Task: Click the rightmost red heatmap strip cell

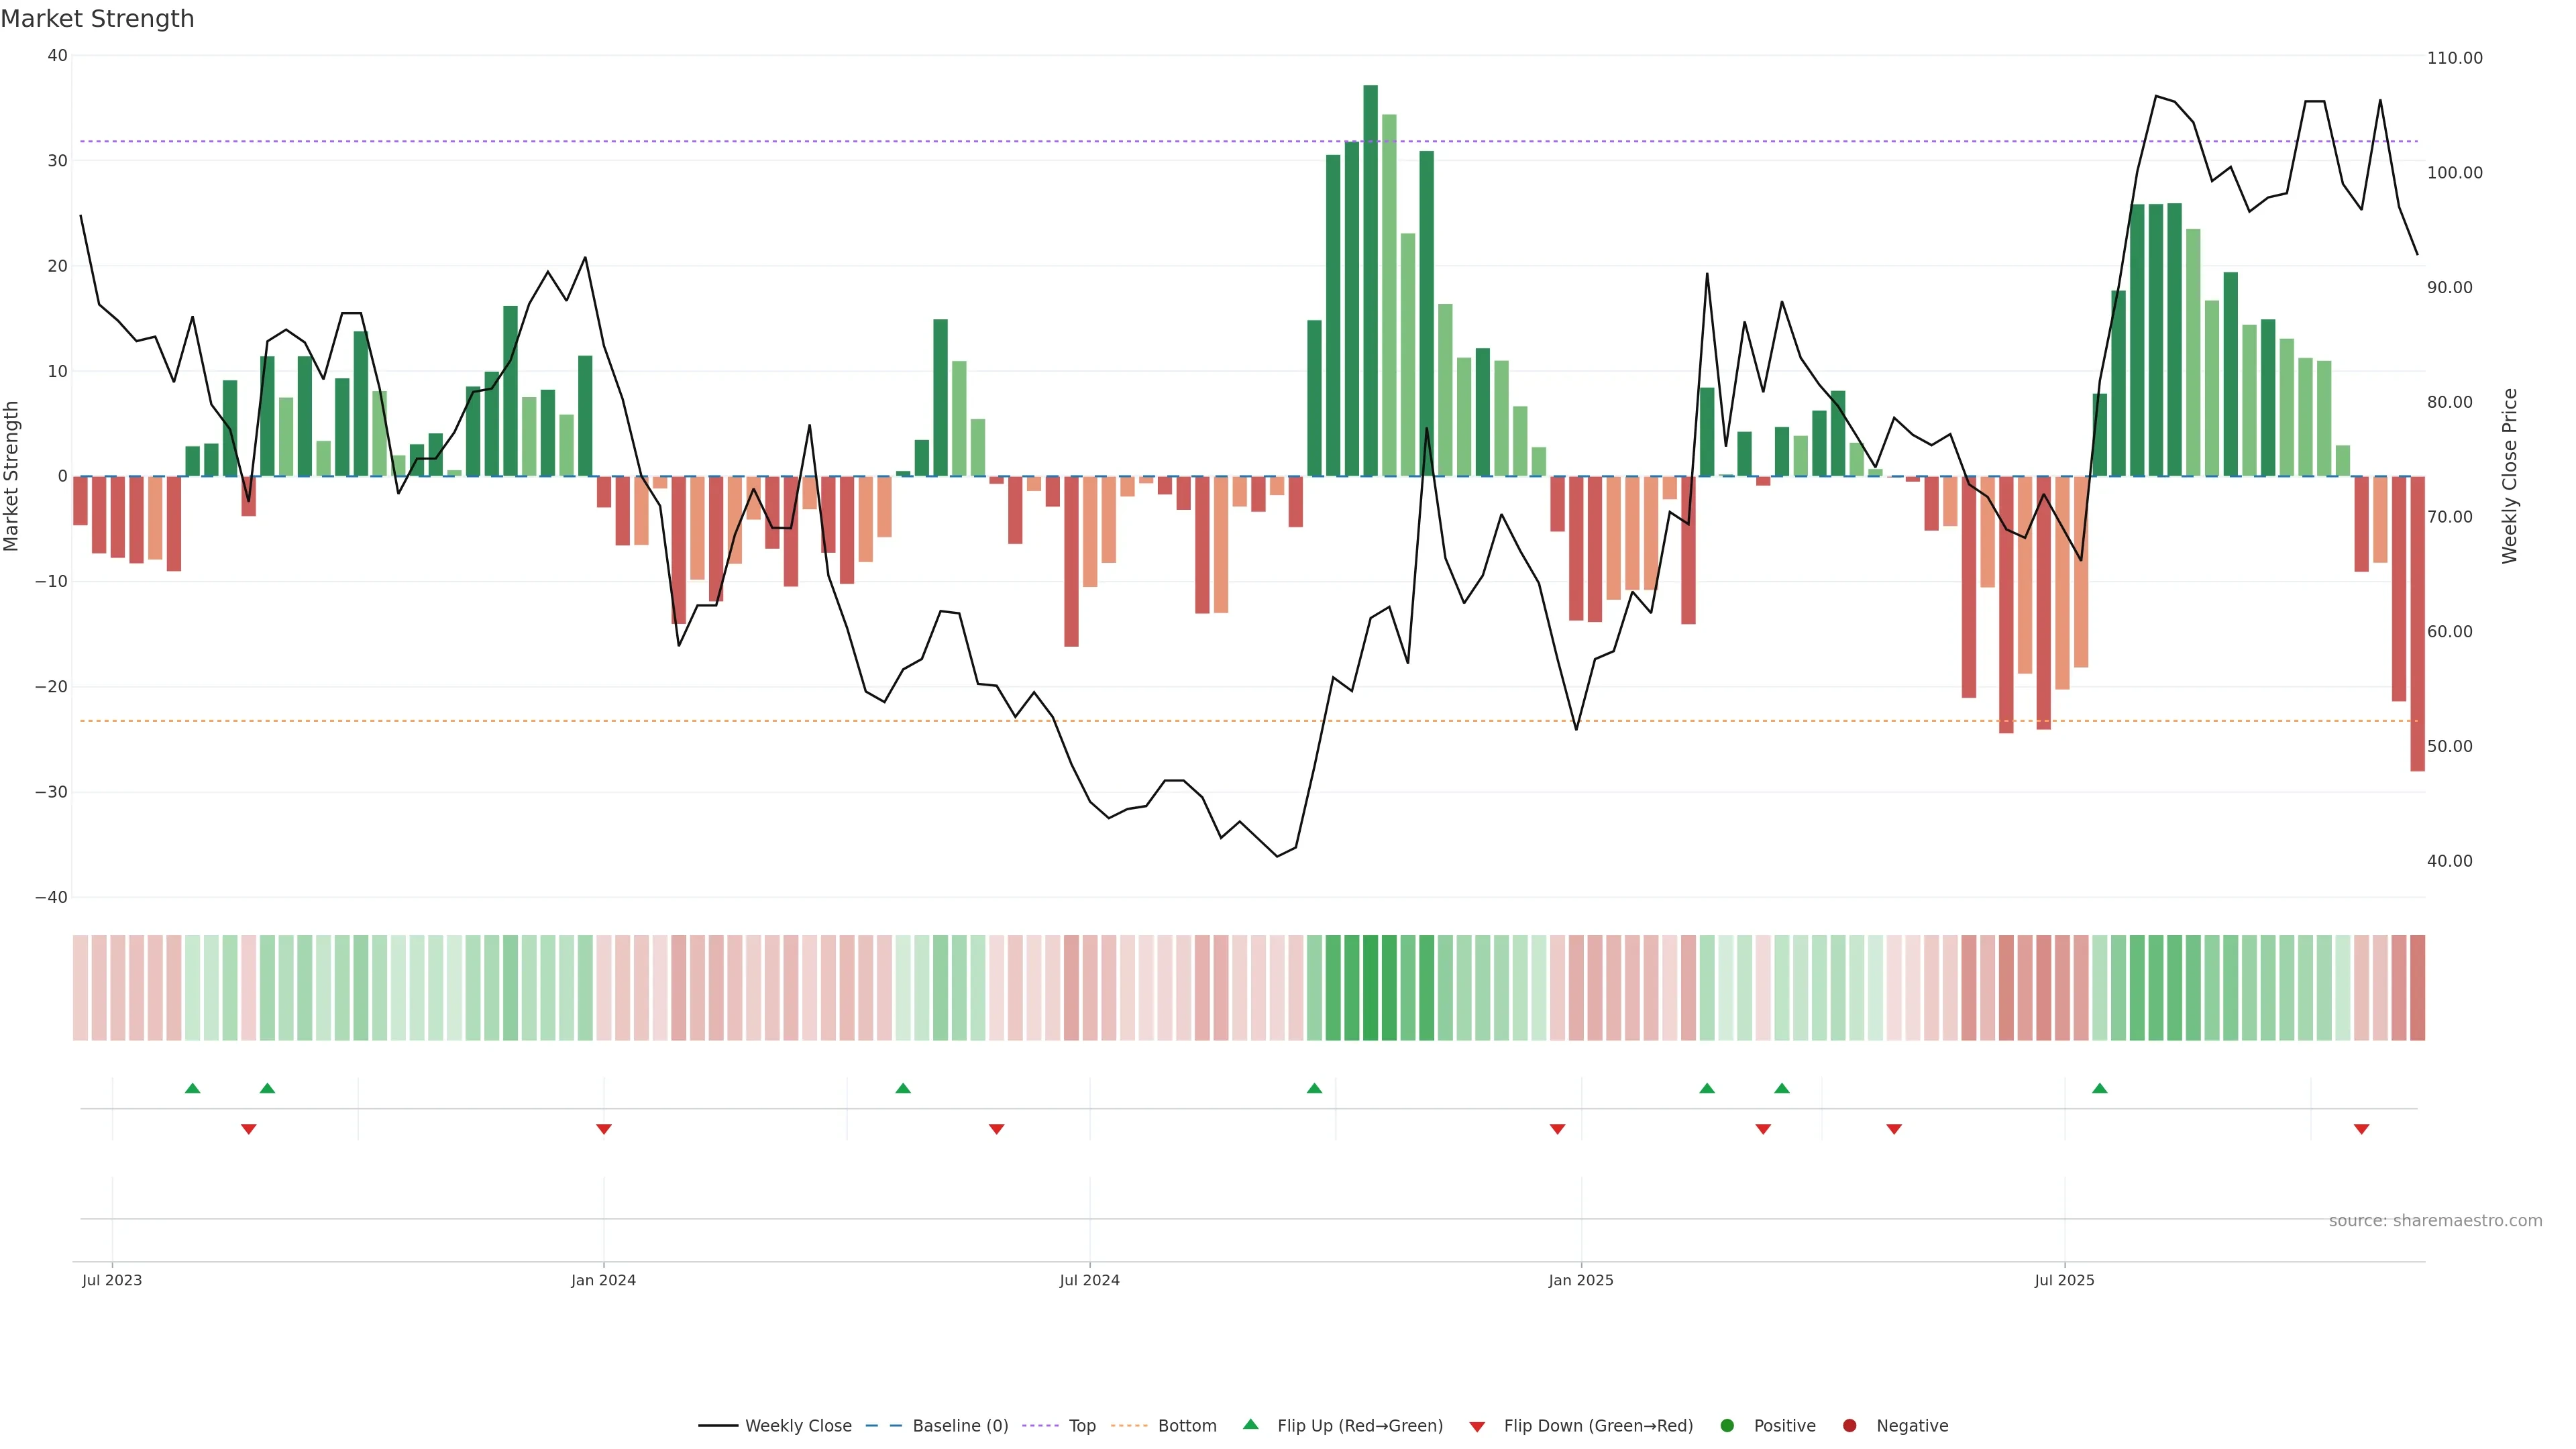Action: [2417, 988]
